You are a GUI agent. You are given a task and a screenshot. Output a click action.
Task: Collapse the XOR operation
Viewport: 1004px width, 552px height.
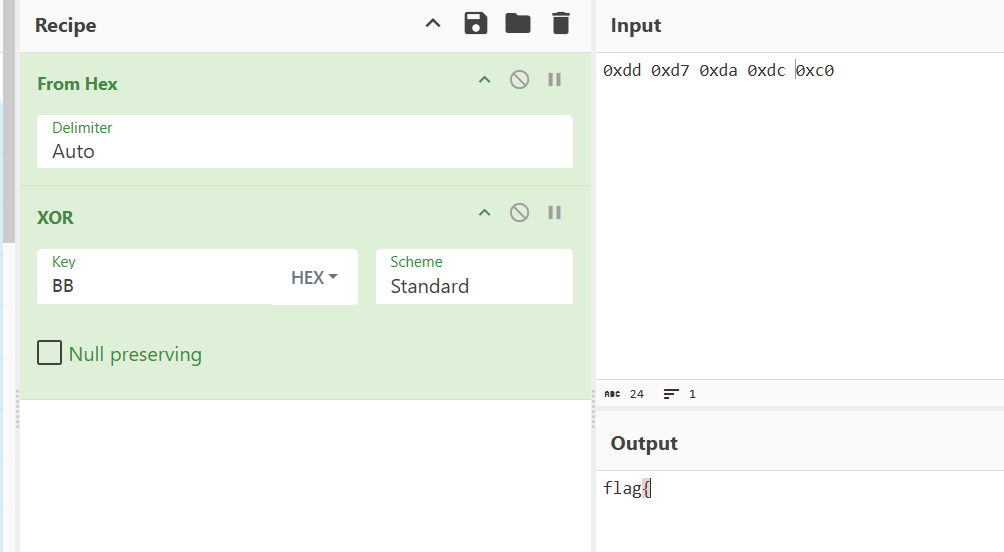[485, 213]
